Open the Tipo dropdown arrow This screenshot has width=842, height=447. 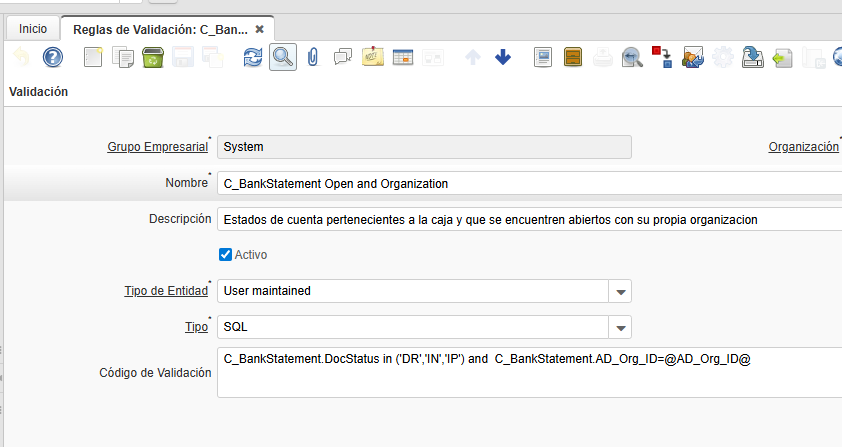click(x=621, y=327)
